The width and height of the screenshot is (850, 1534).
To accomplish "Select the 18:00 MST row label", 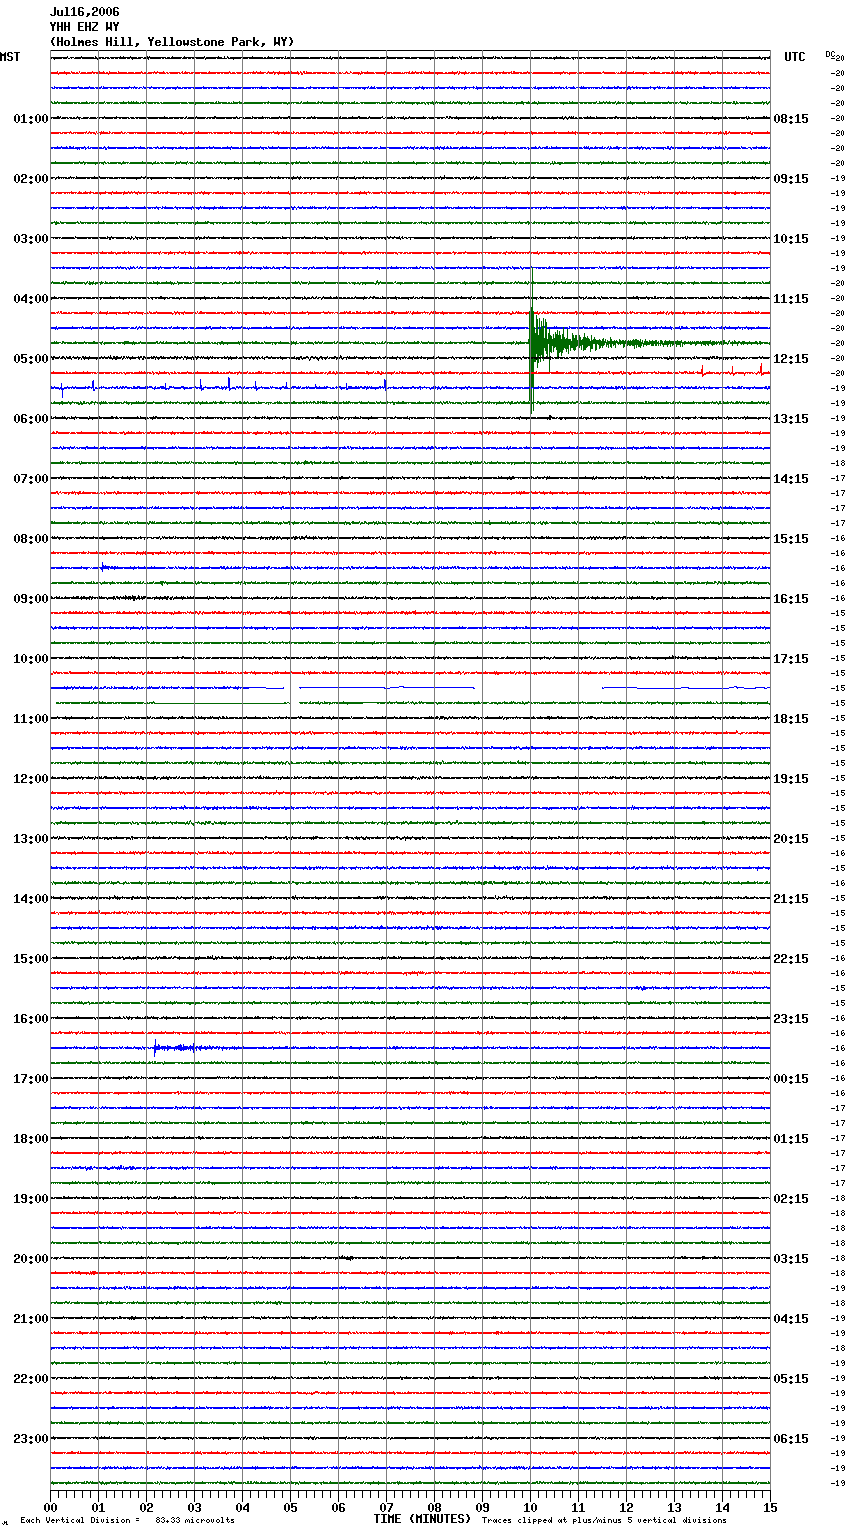I will [31, 1139].
